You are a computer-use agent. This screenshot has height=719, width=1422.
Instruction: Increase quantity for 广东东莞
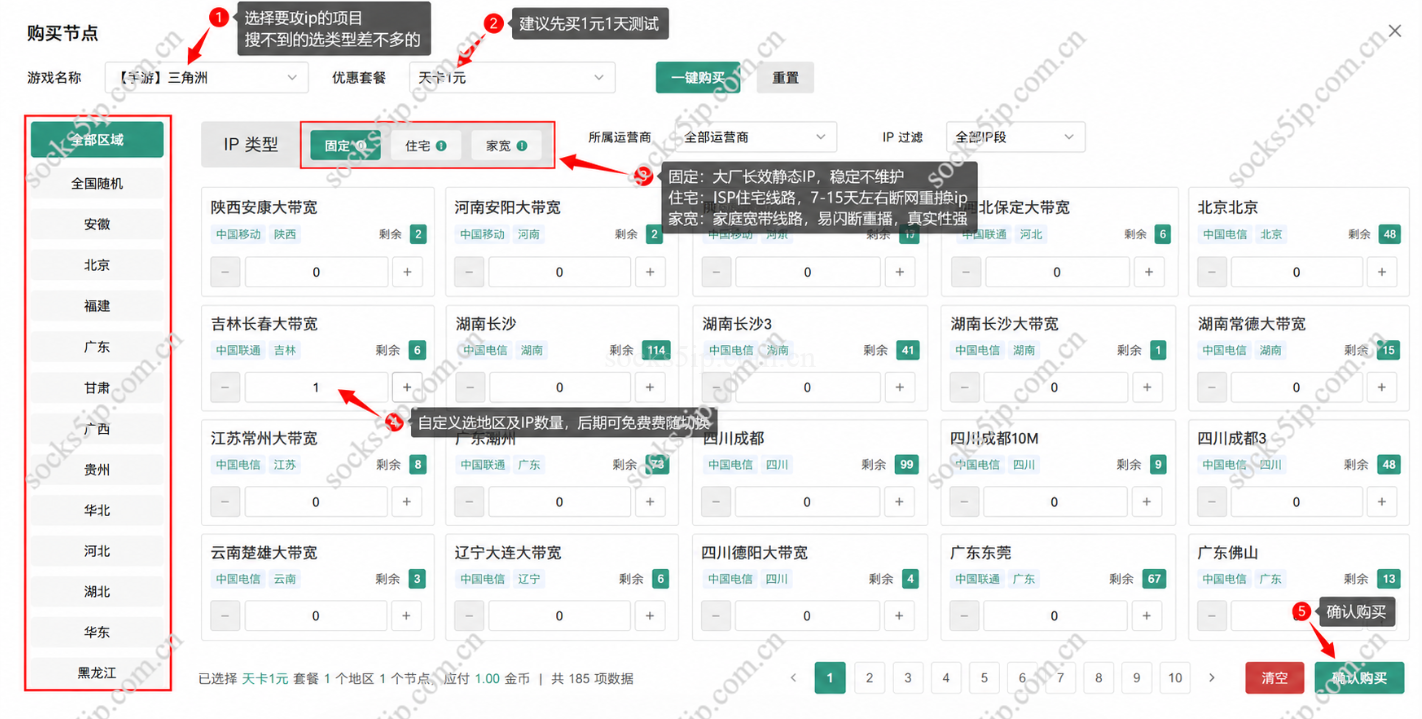point(1148,616)
